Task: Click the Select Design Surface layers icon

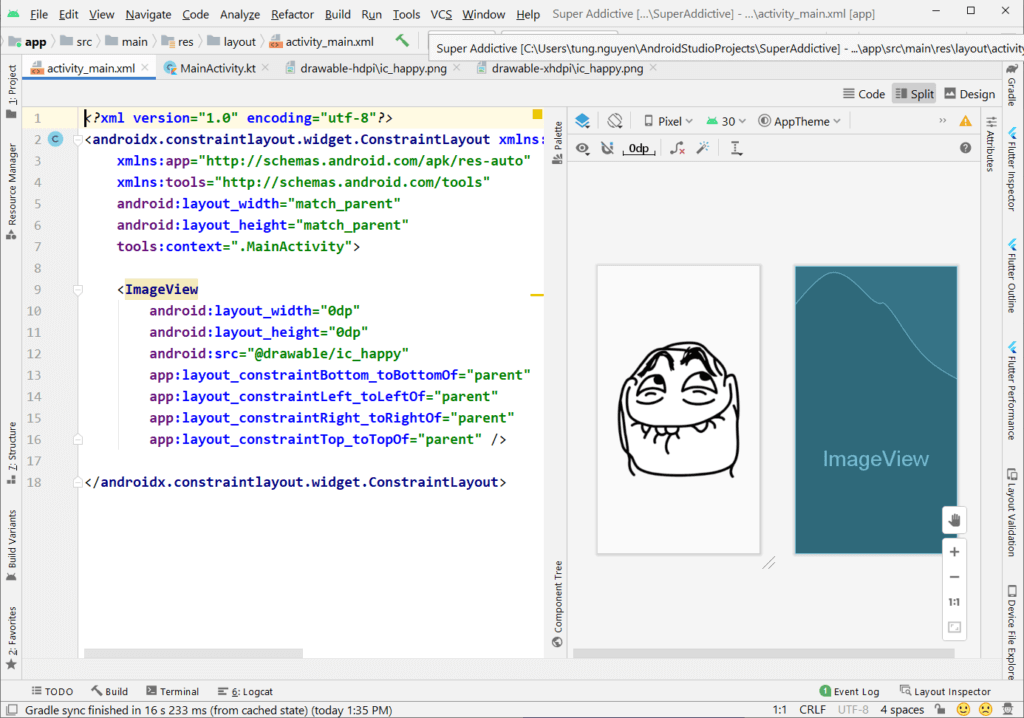Action: click(583, 121)
